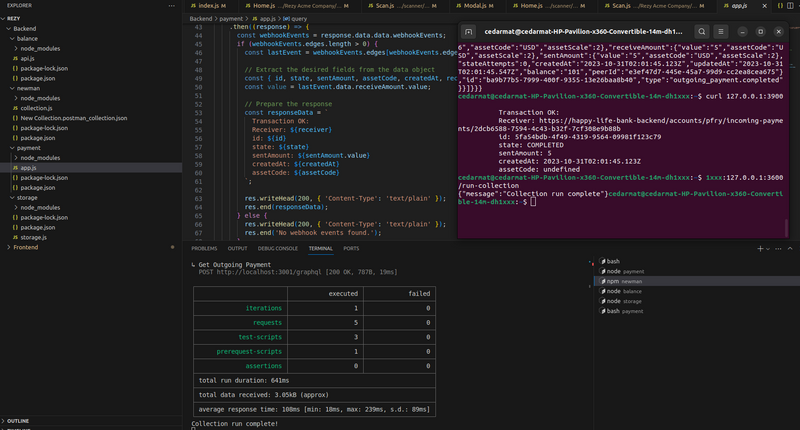Click the plus icon to add new terminal

[x=760, y=249]
